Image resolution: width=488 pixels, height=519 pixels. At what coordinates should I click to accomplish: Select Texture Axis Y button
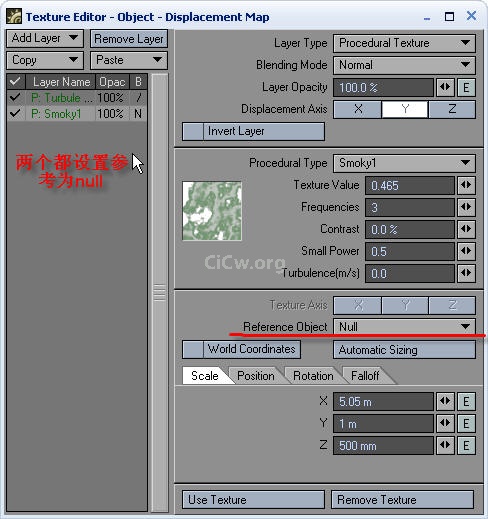point(405,305)
